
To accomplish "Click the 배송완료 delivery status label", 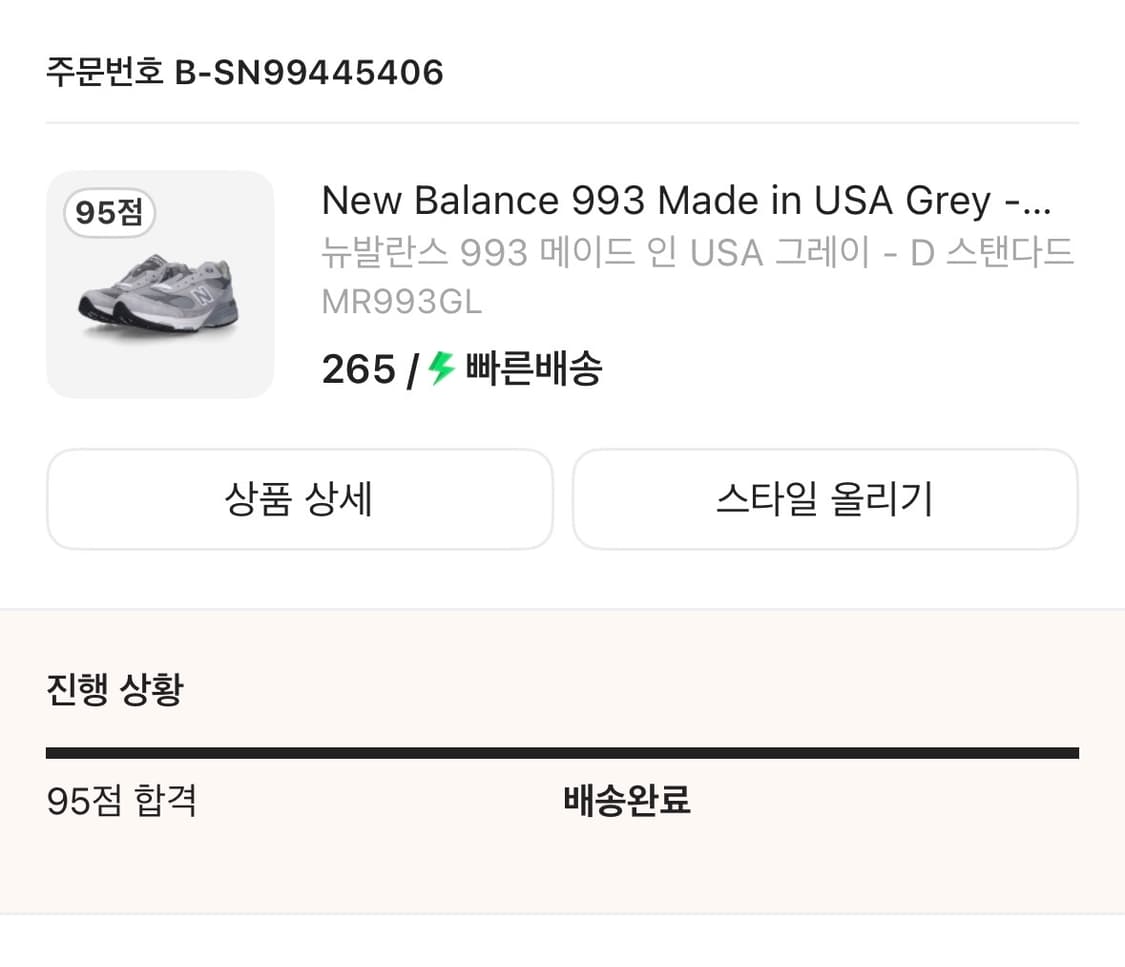I will pos(625,801).
